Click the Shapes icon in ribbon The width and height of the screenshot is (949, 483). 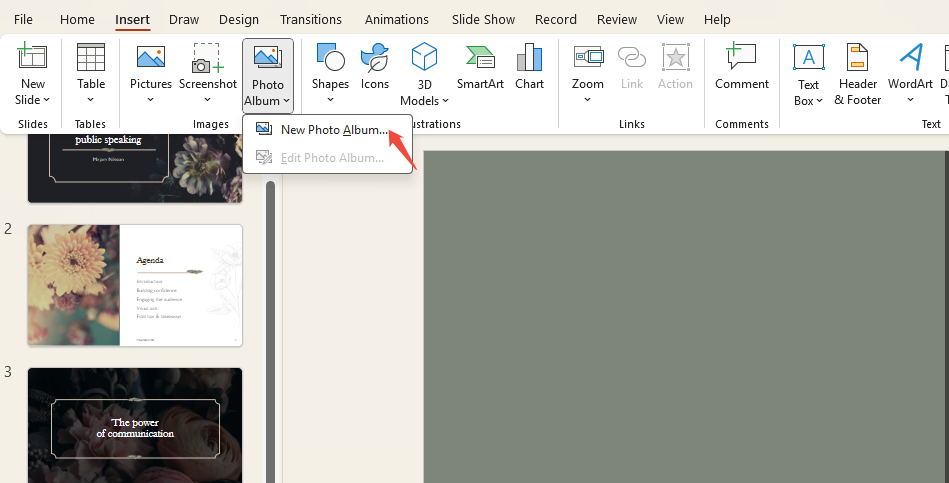(330, 60)
